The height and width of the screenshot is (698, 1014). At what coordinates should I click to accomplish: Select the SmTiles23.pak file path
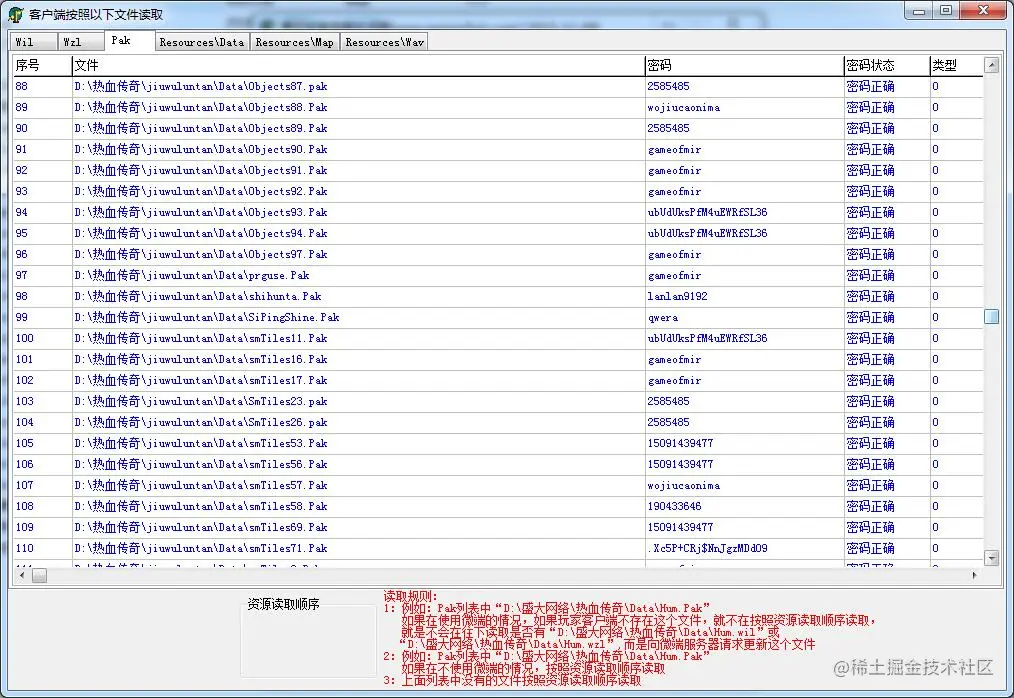pos(200,401)
